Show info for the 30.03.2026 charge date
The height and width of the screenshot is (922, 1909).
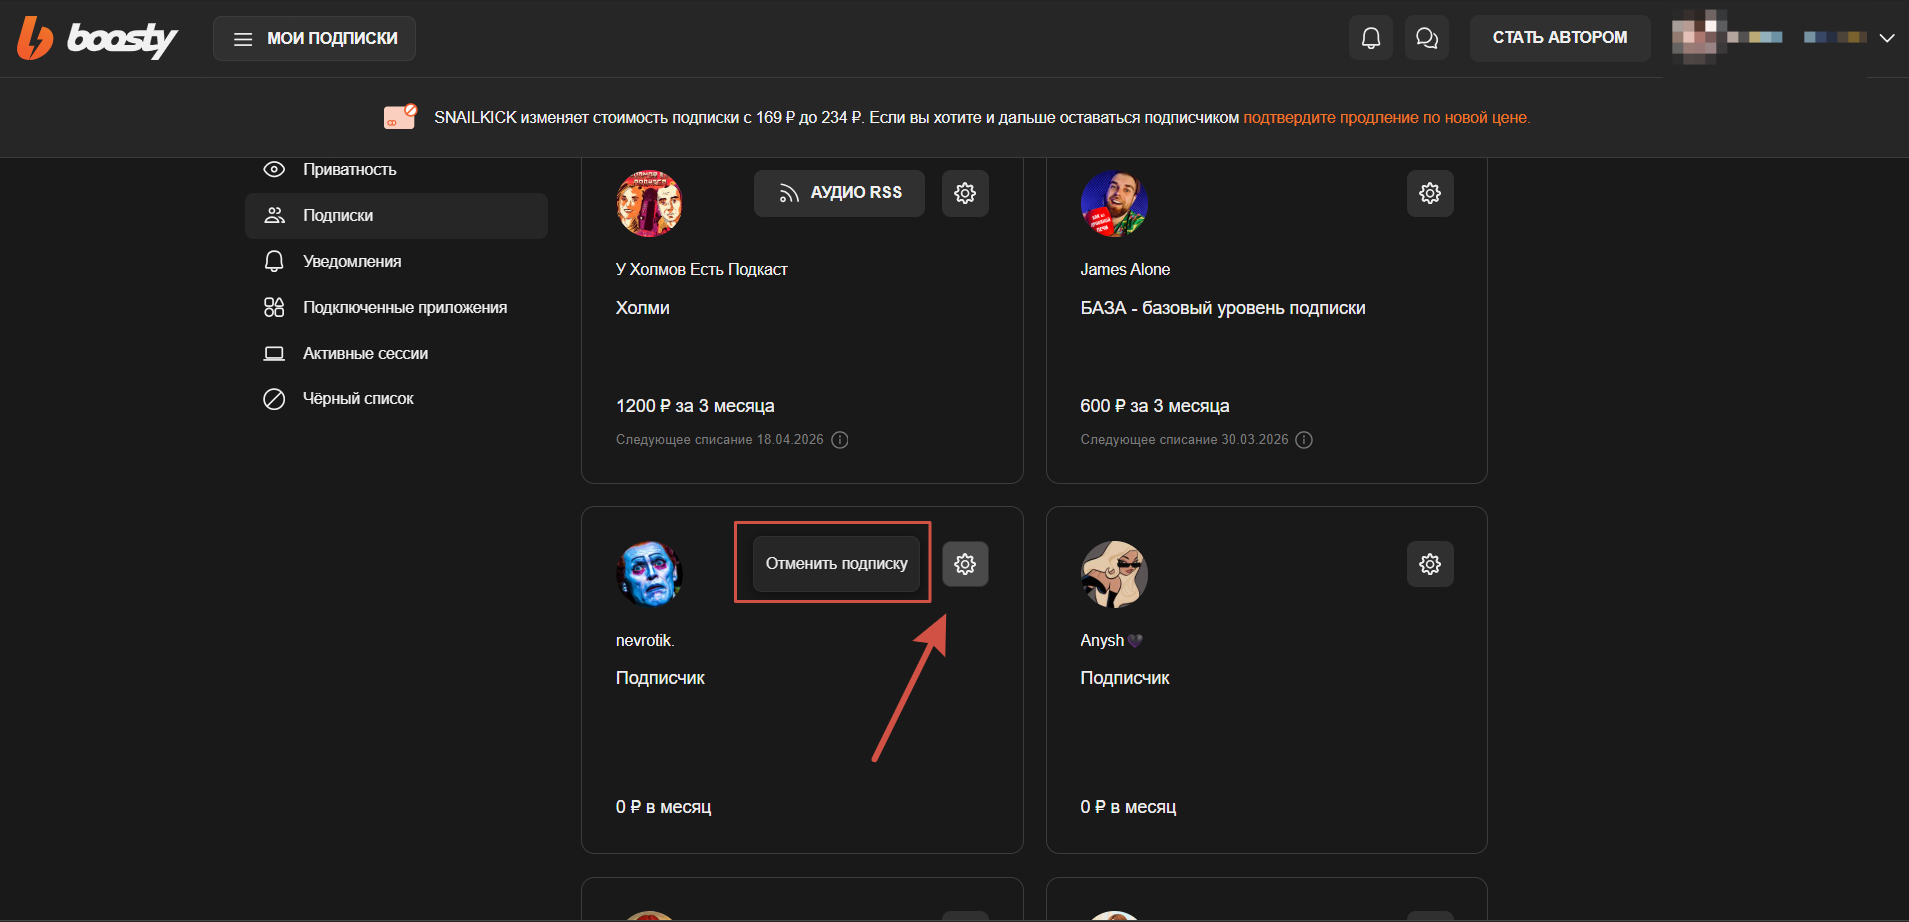pos(1304,440)
